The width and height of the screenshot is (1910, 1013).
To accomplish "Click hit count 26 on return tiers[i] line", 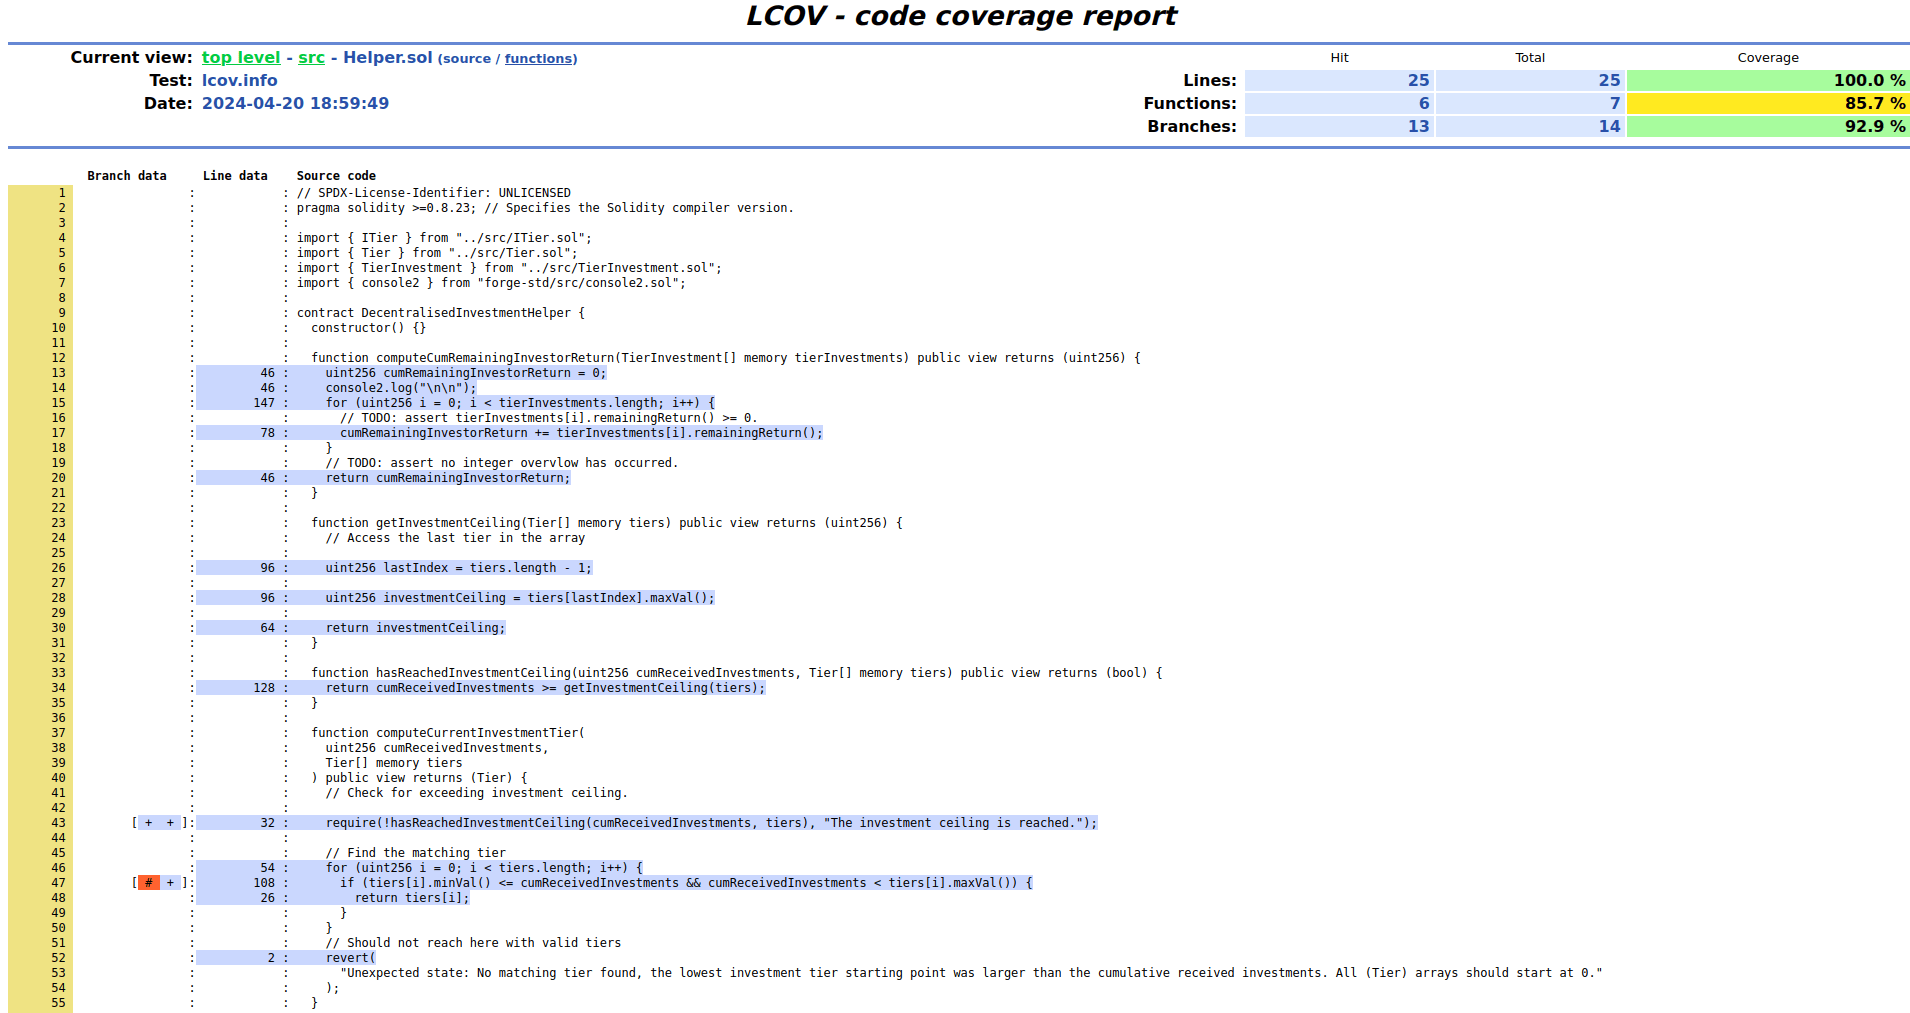I will tap(268, 898).
